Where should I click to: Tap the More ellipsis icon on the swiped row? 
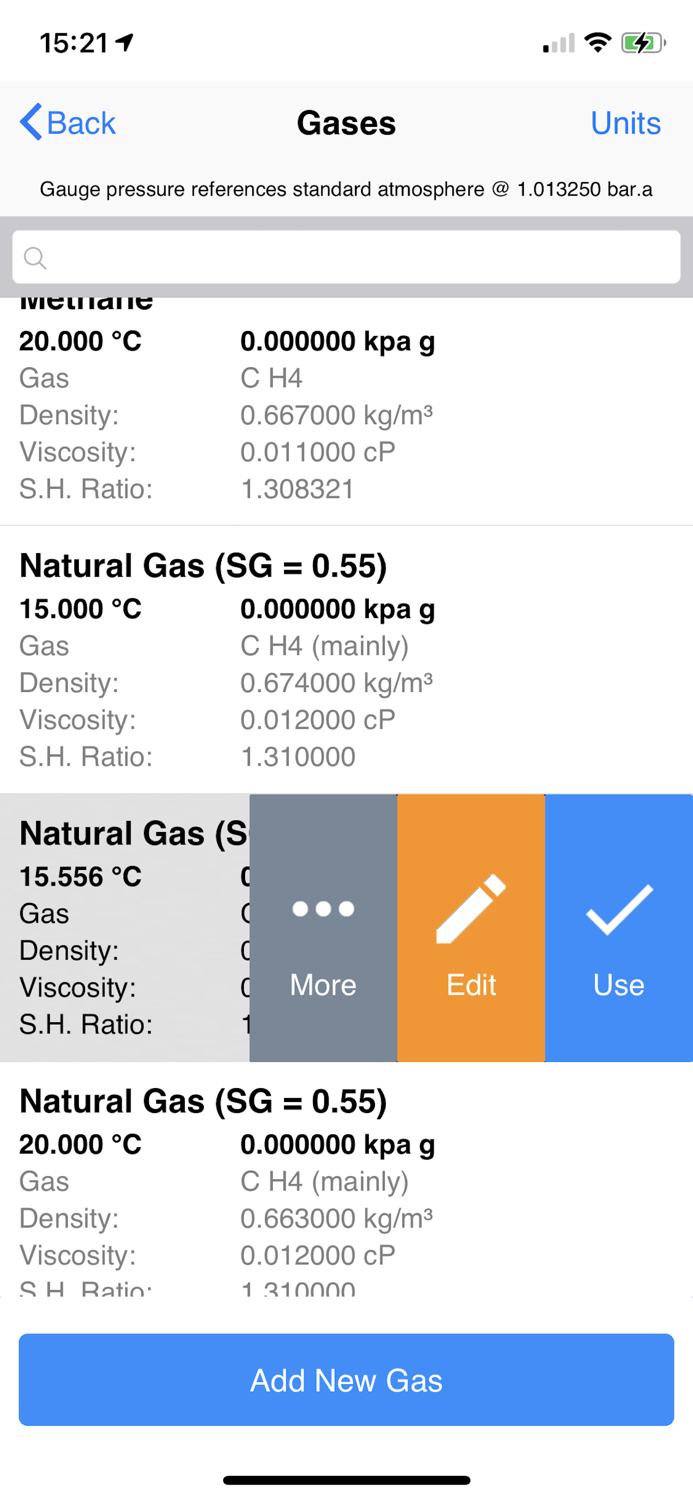[322, 909]
